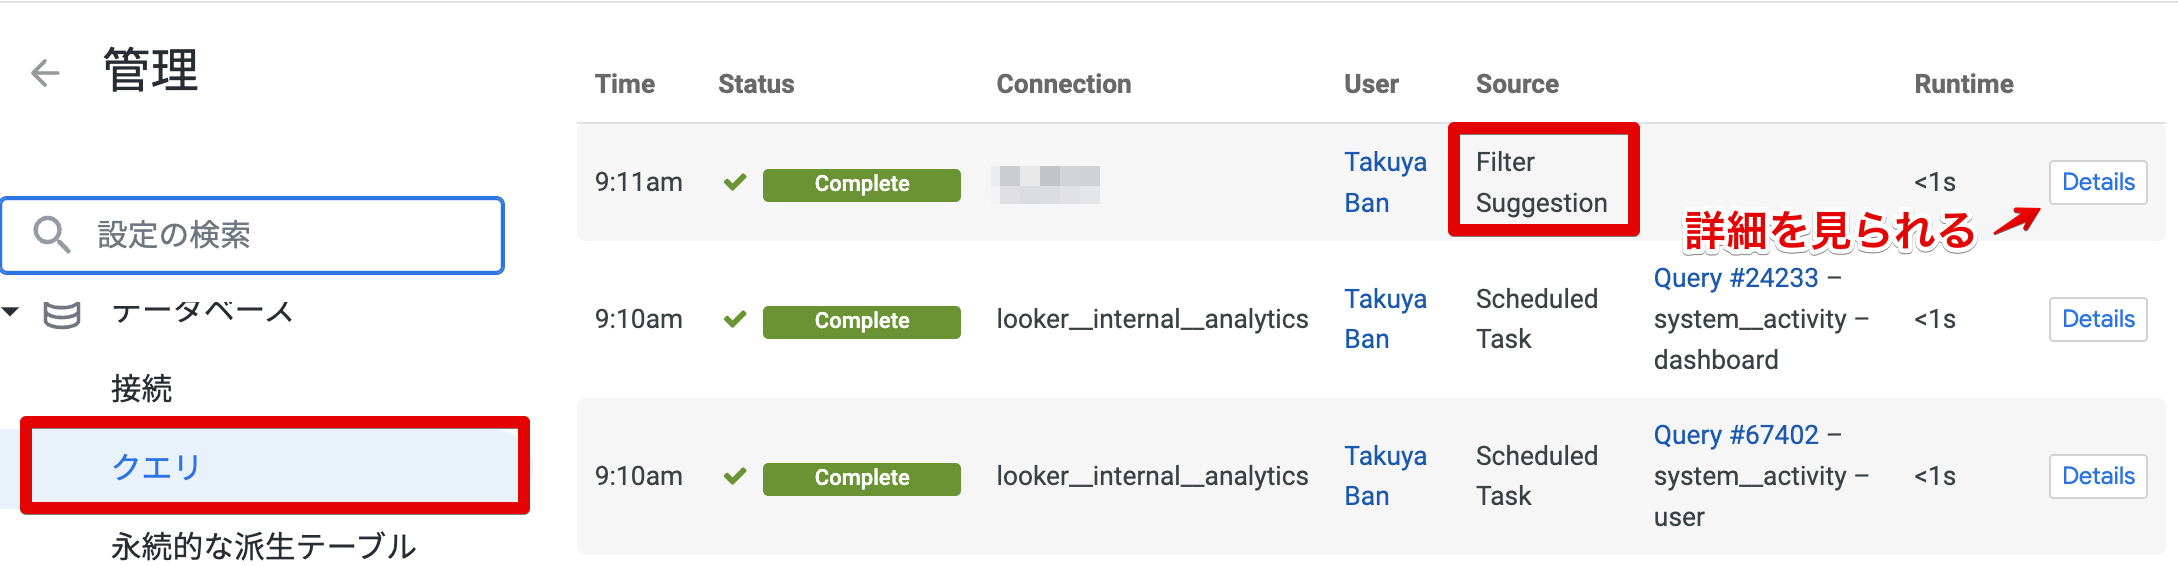Open Details for the Filter Suggestion query

point(2097,182)
